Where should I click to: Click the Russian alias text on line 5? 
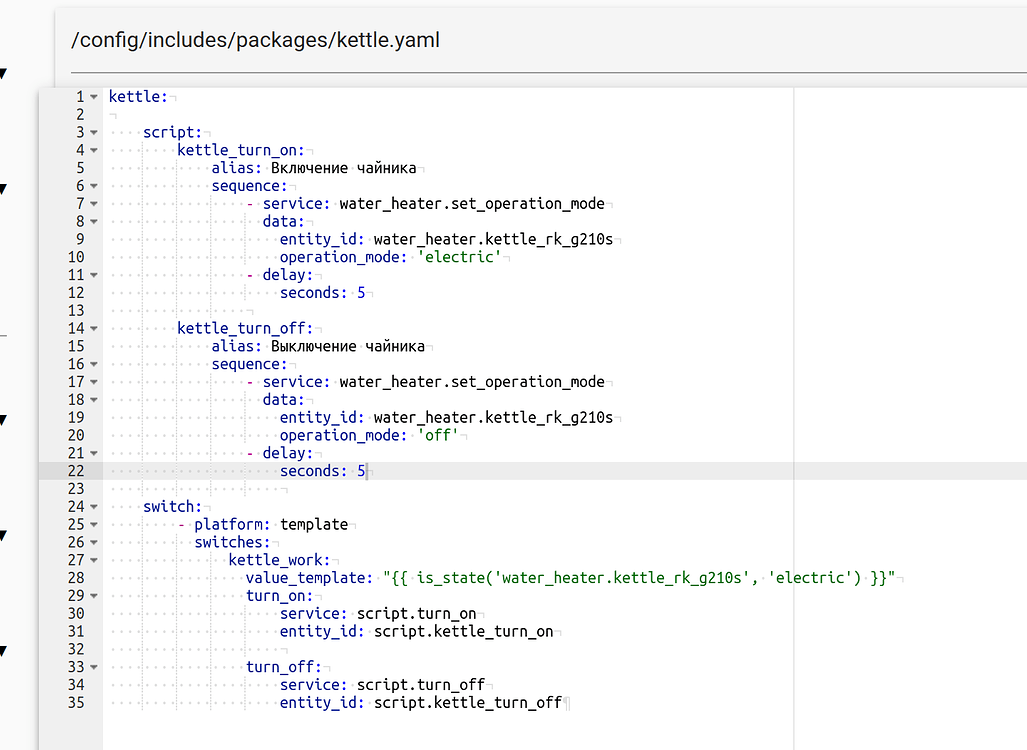pyautogui.click(x=343, y=168)
